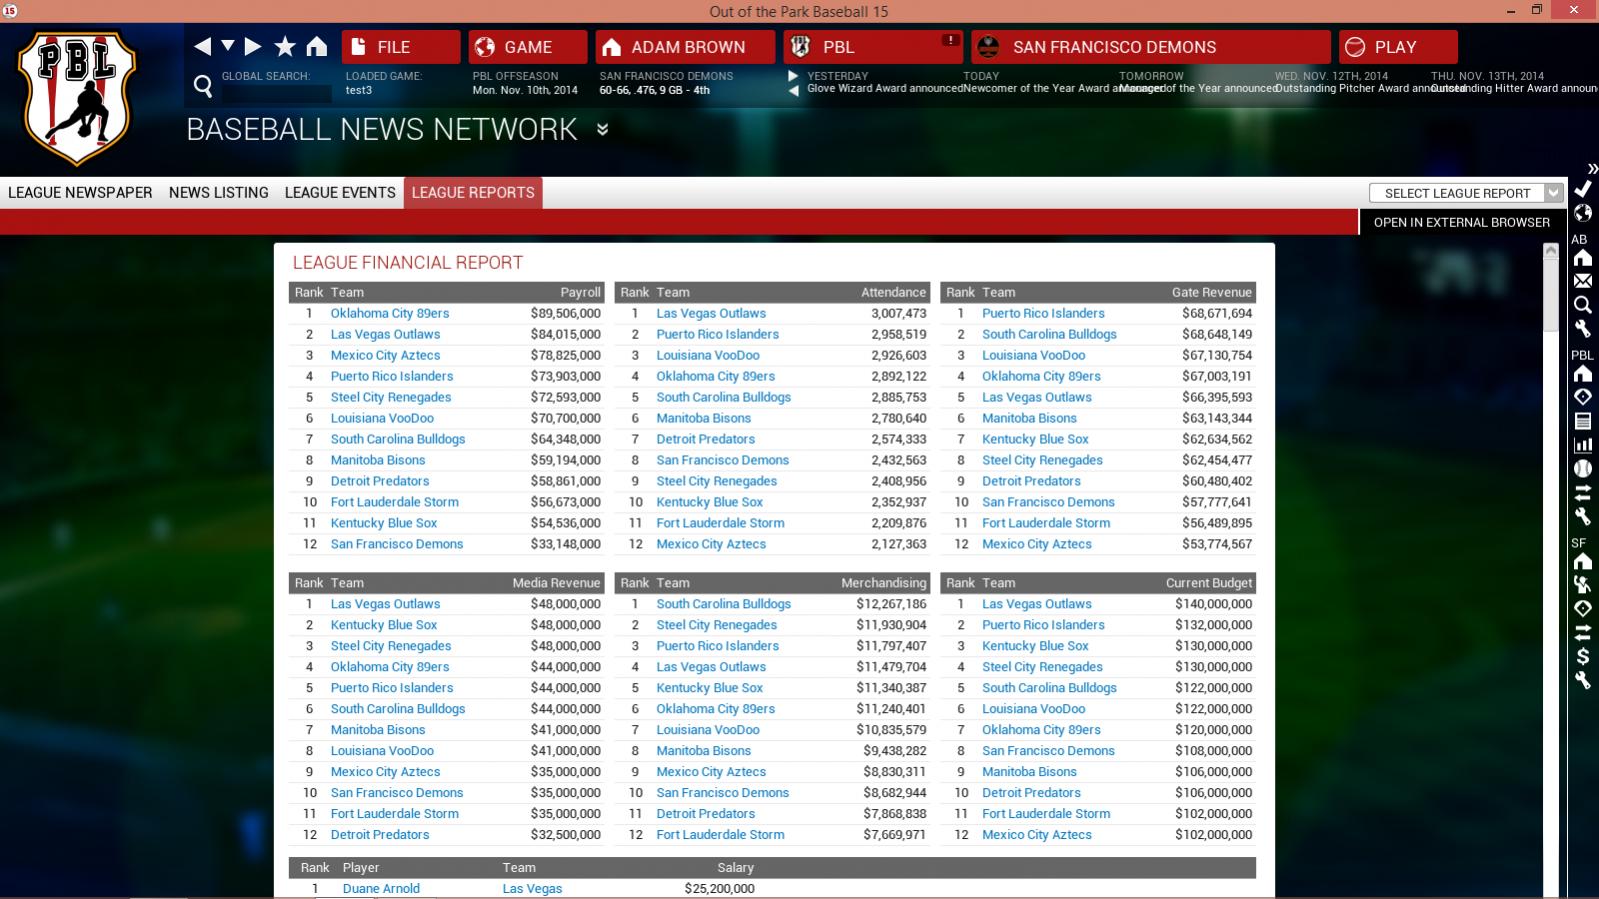The width and height of the screenshot is (1599, 899).
Task: Open the PLAY menu
Action: [x=1398, y=47]
